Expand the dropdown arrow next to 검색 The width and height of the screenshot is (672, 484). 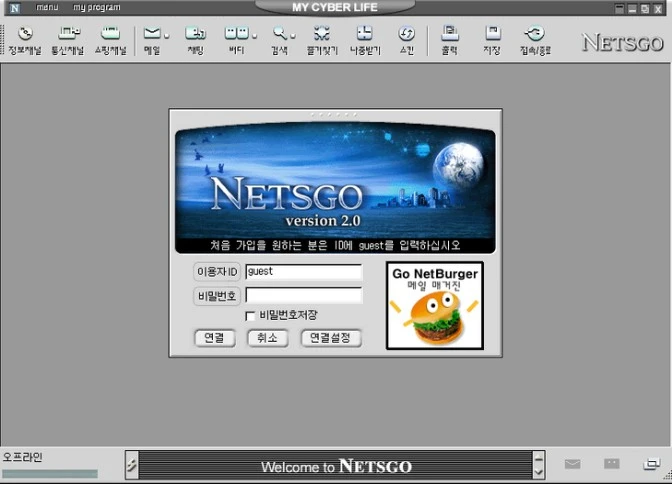coord(293,36)
